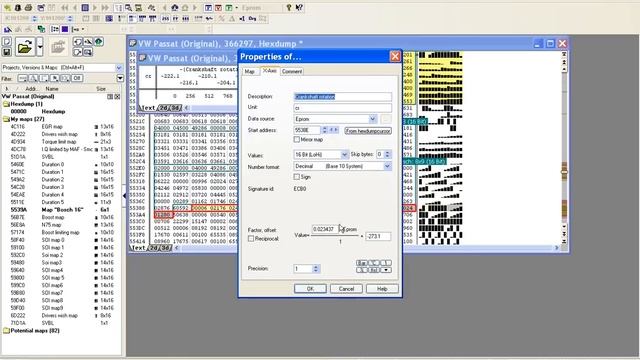The height and width of the screenshot is (360, 640).
Task: Click the blue T view icon
Action: coord(208,7)
